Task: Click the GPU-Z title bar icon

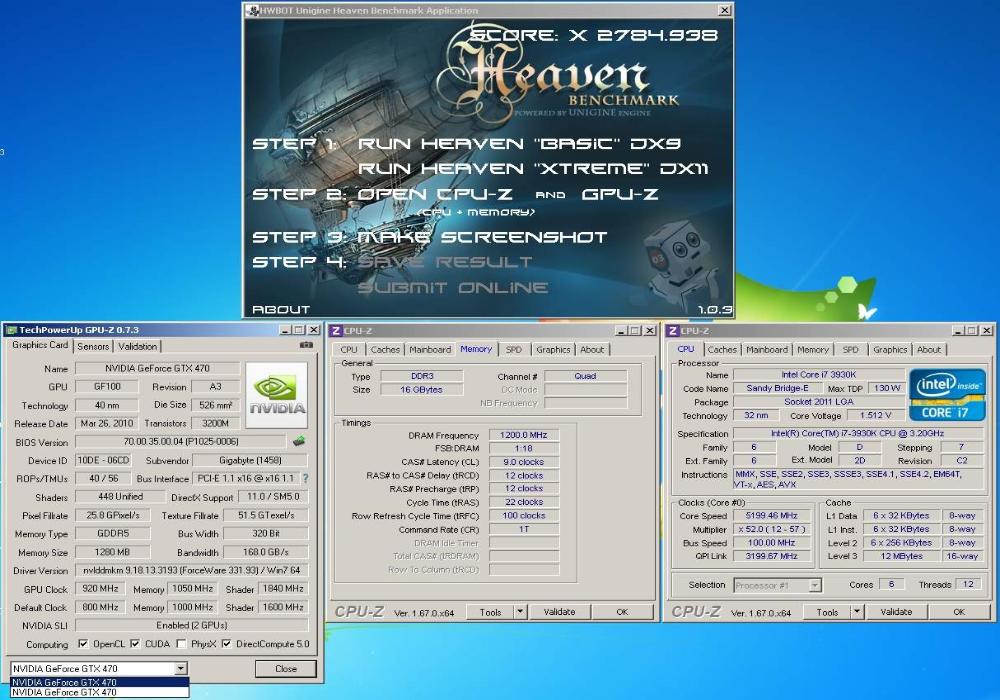Action: pyautogui.click(x=11, y=330)
